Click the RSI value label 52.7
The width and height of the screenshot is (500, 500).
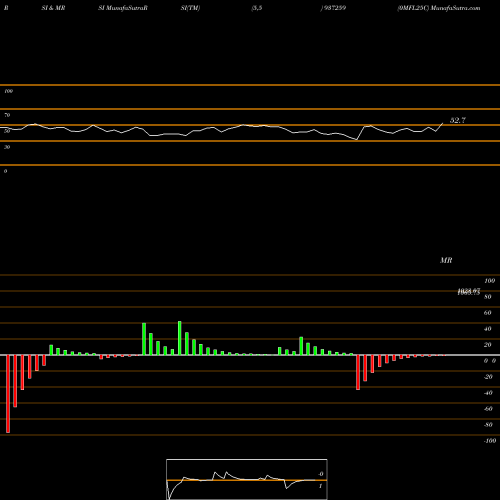click(458, 120)
